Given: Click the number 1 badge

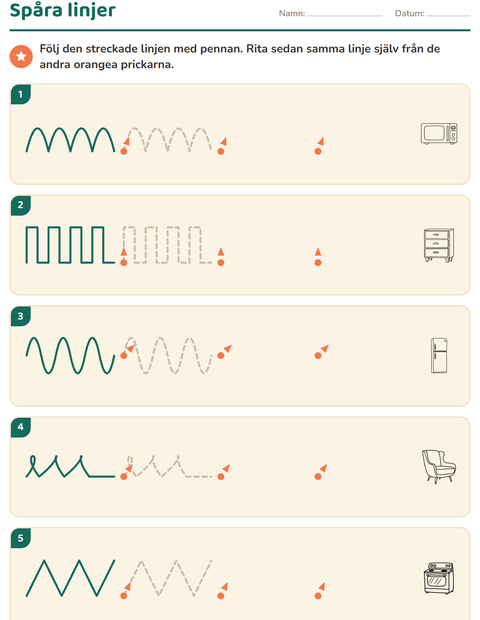Looking at the screenshot, I should 21,95.
